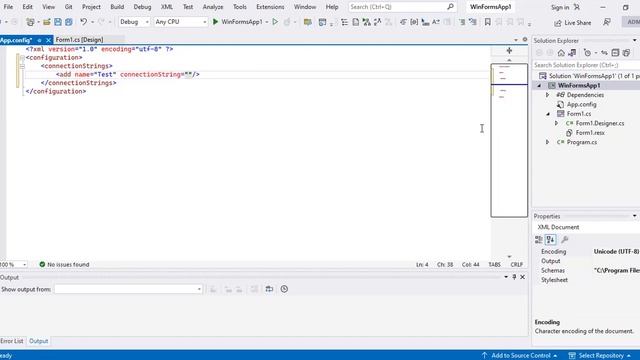The width and height of the screenshot is (640, 360).
Task: Open the File menu
Action: click(x=8, y=7)
